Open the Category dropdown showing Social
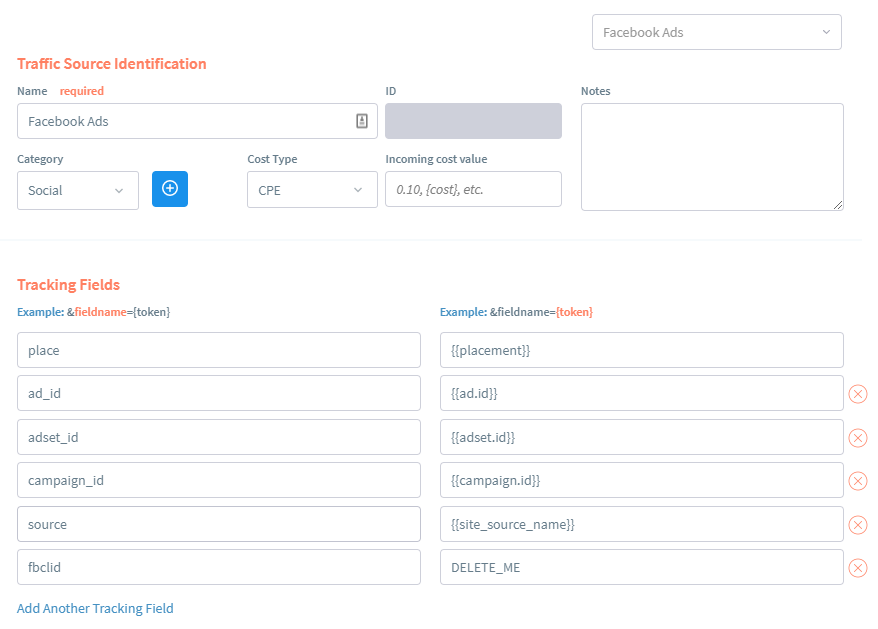This screenshot has width=878, height=629. 78,190
